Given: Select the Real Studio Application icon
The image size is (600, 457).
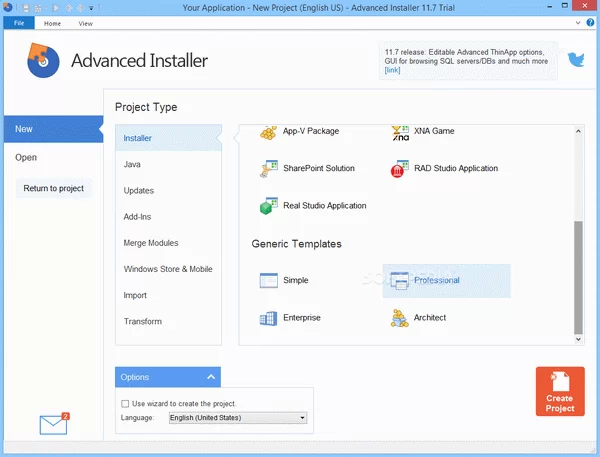Looking at the screenshot, I should 268,206.
